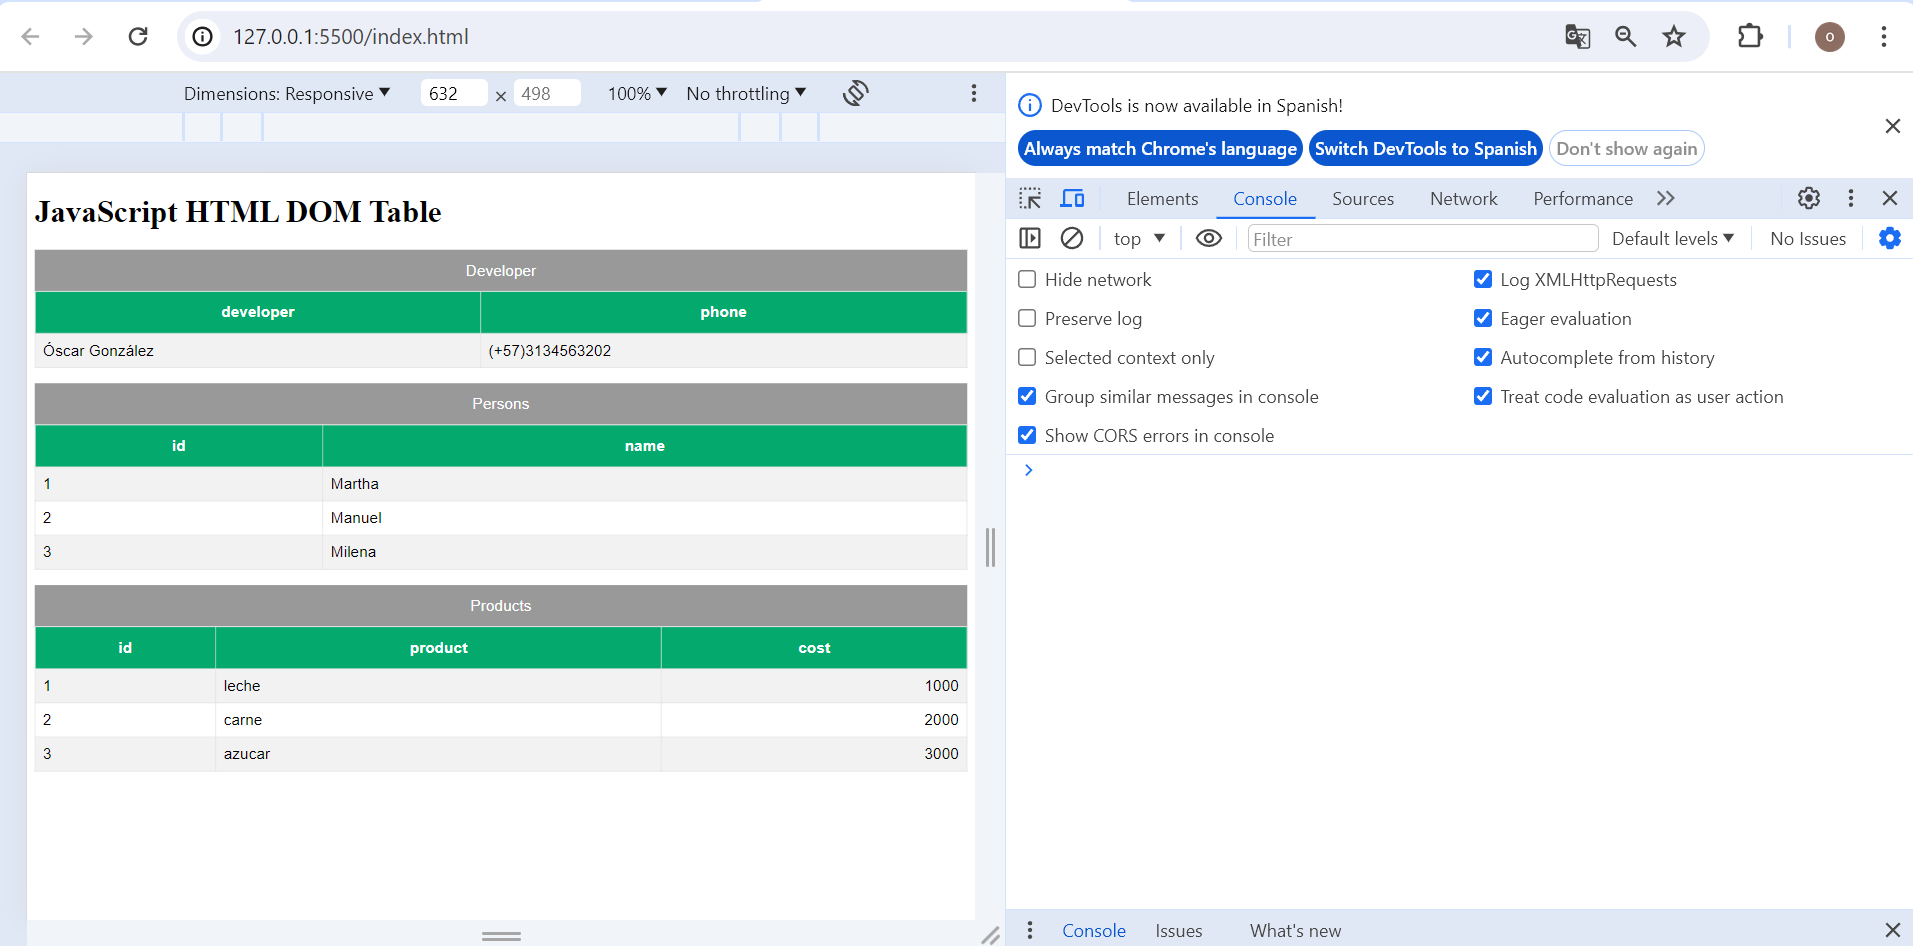This screenshot has height=946, width=1913.
Task: Open No throttling dropdown
Action: (746, 93)
